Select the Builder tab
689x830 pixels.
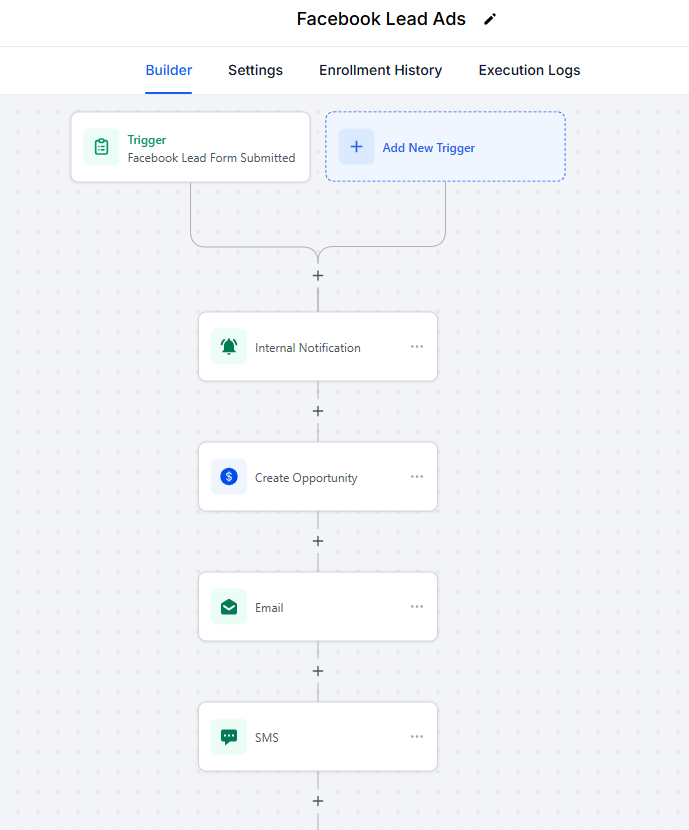click(x=169, y=71)
